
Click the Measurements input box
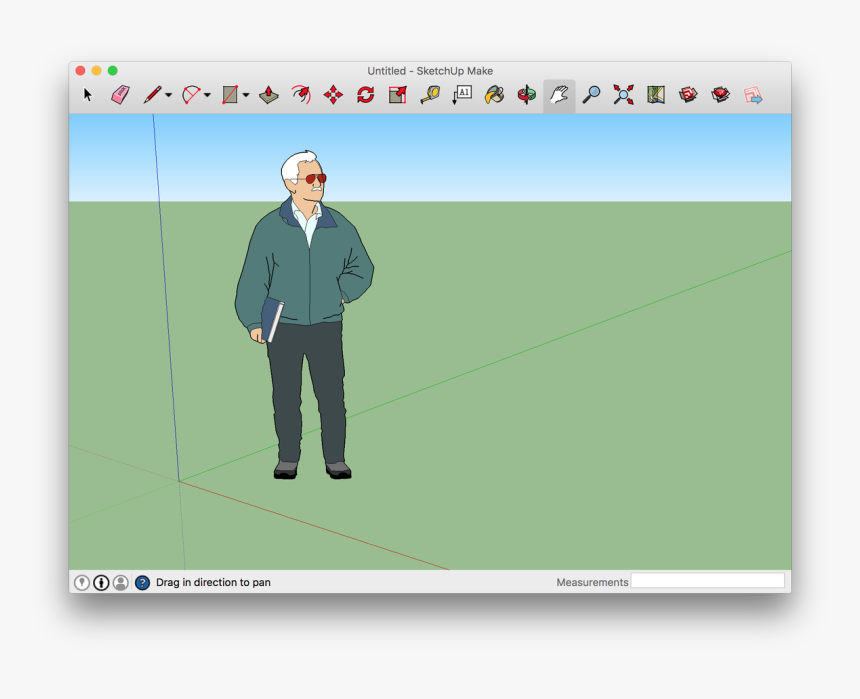708,581
